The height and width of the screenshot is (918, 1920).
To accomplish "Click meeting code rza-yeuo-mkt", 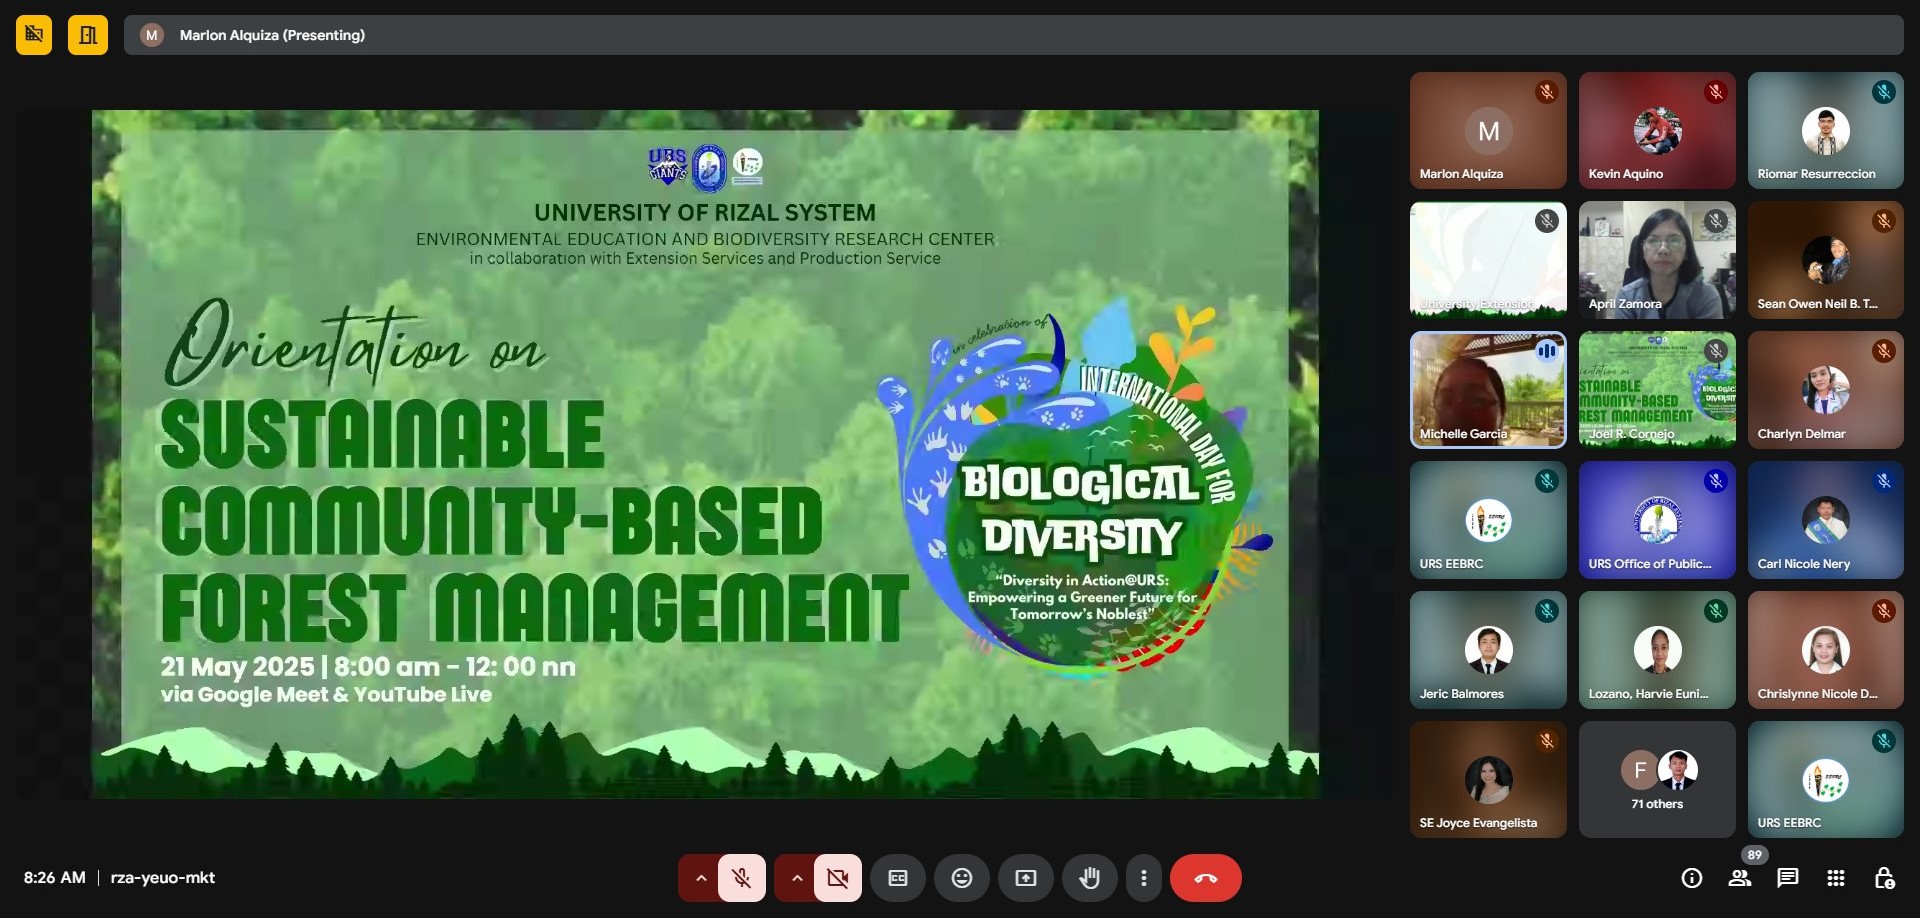I will (x=163, y=878).
